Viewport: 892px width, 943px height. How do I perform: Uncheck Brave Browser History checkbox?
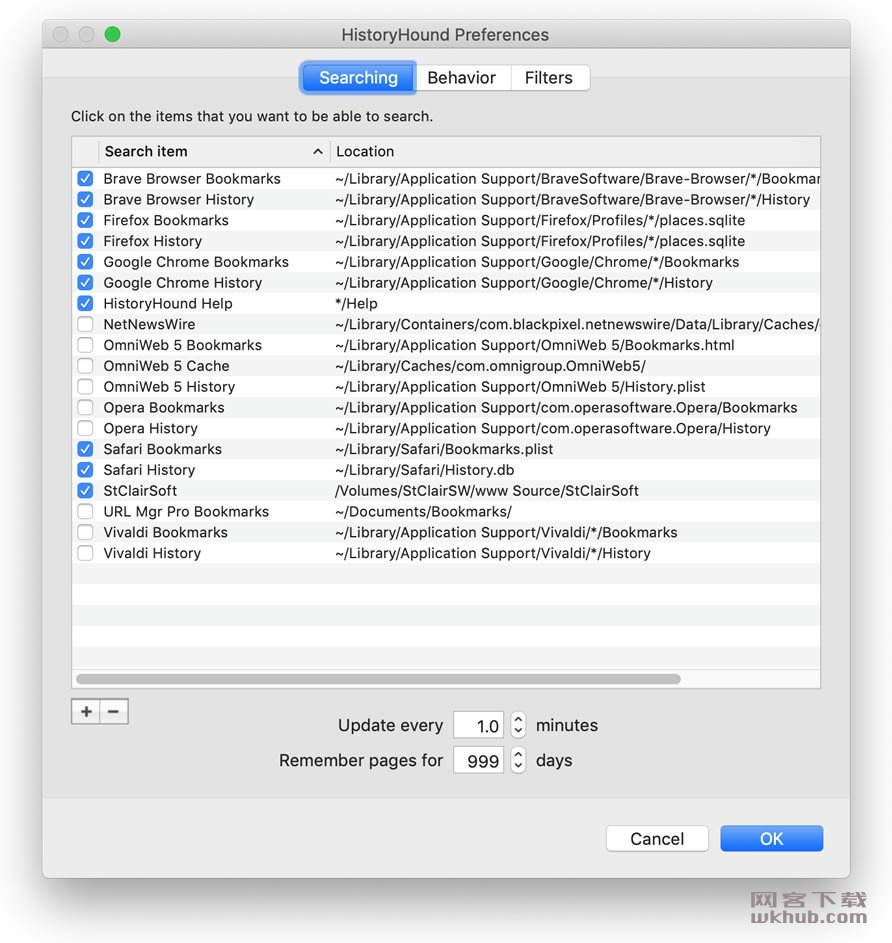pos(85,199)
